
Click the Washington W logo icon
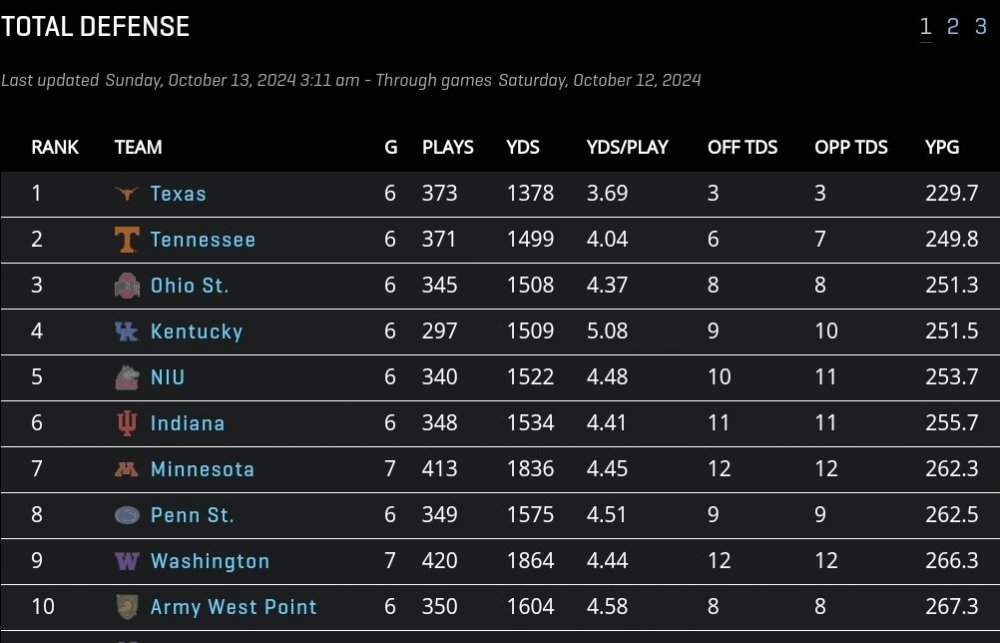pyautogui.click(x=127, y=562)
